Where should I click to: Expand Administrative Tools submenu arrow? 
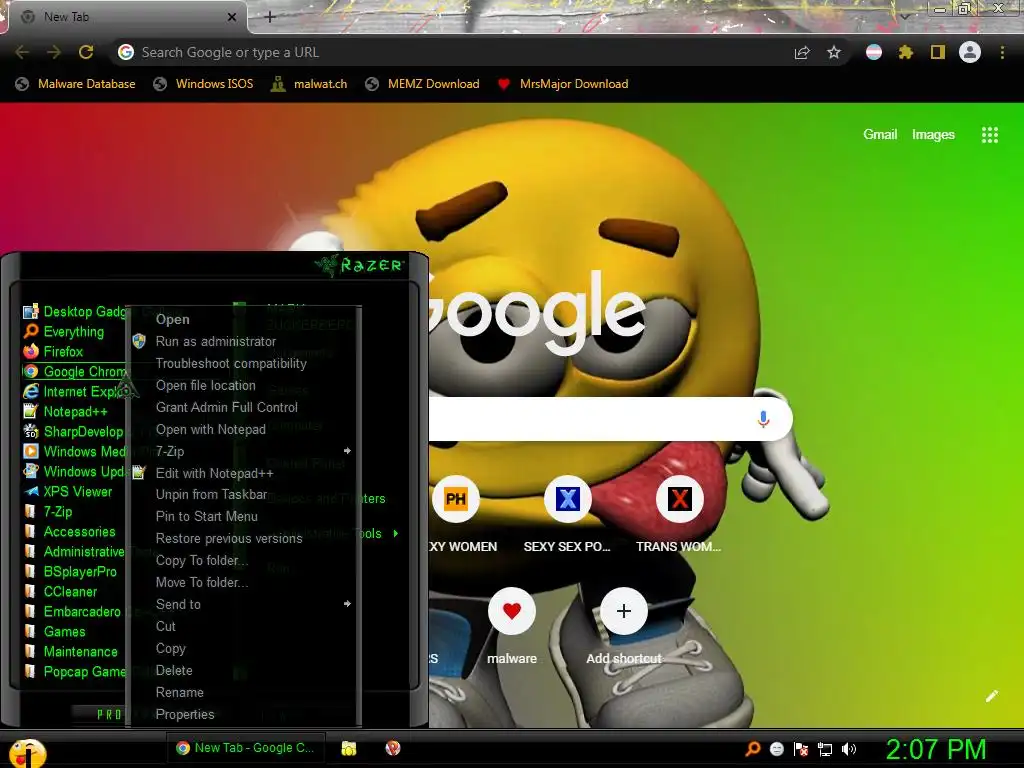click(x=396, y=534)
